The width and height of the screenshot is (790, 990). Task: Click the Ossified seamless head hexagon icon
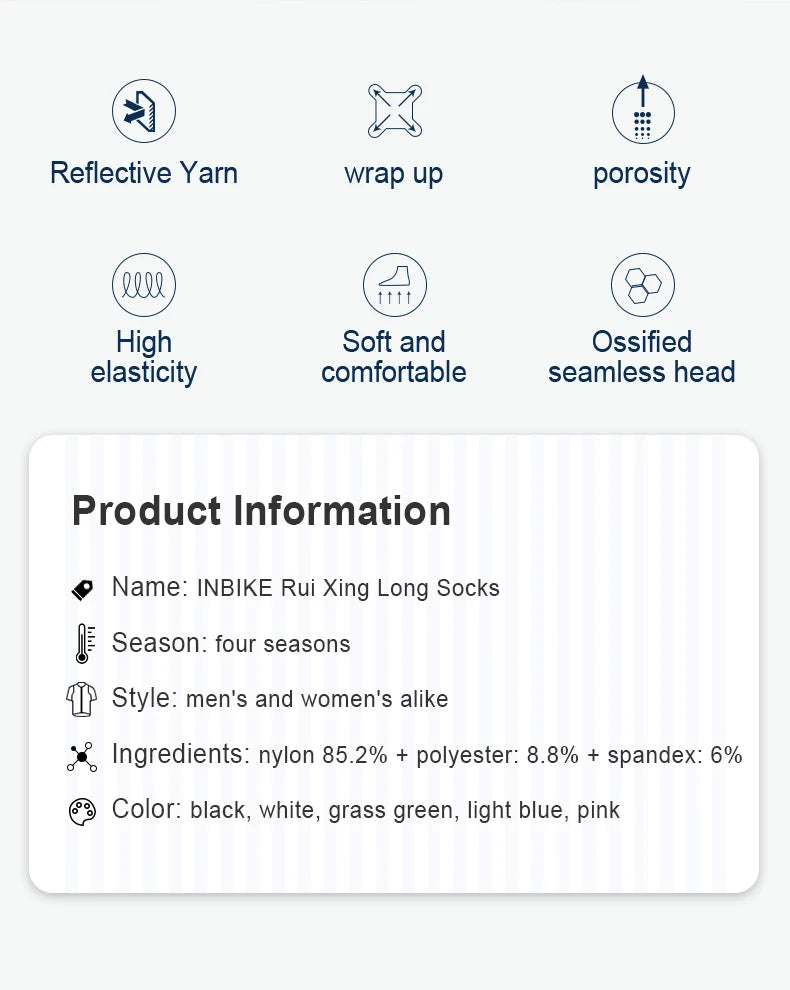pos(642,285)
